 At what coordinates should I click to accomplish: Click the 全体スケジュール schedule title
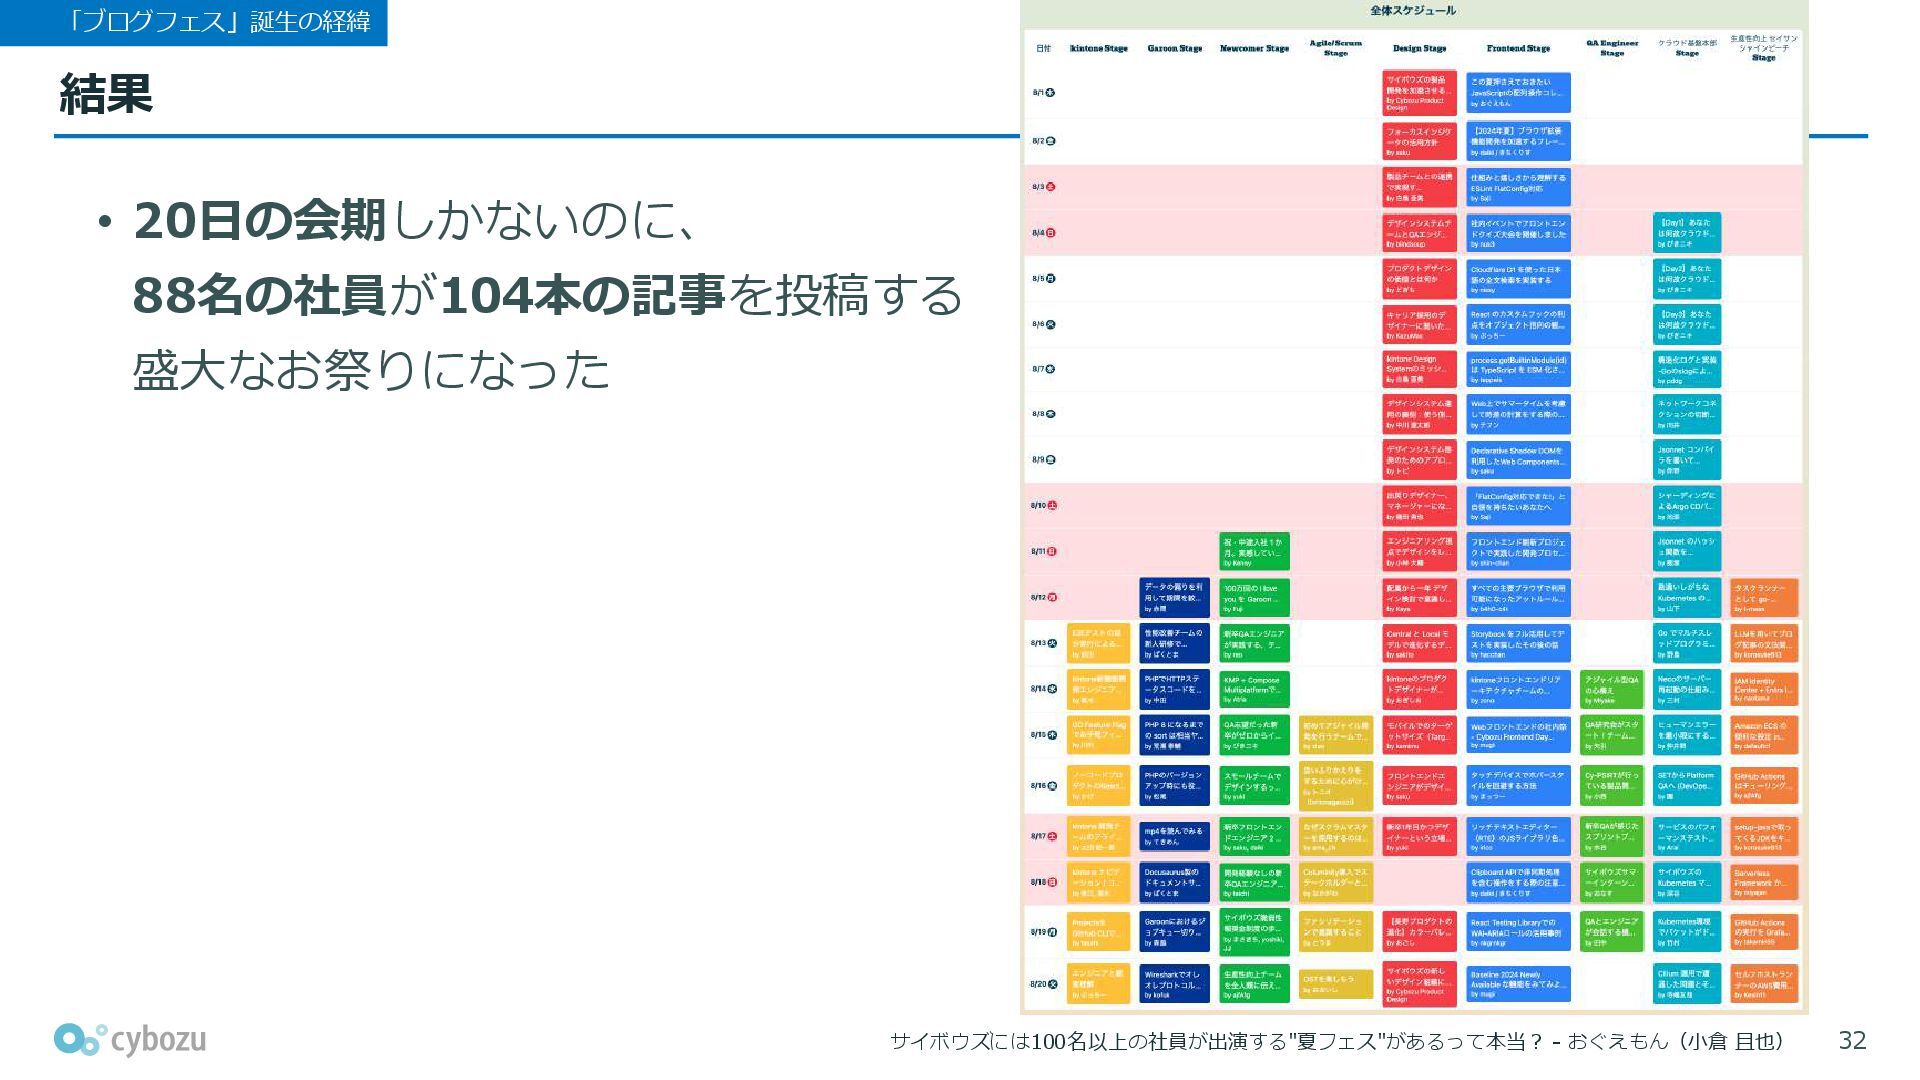tap(1413, 11)
